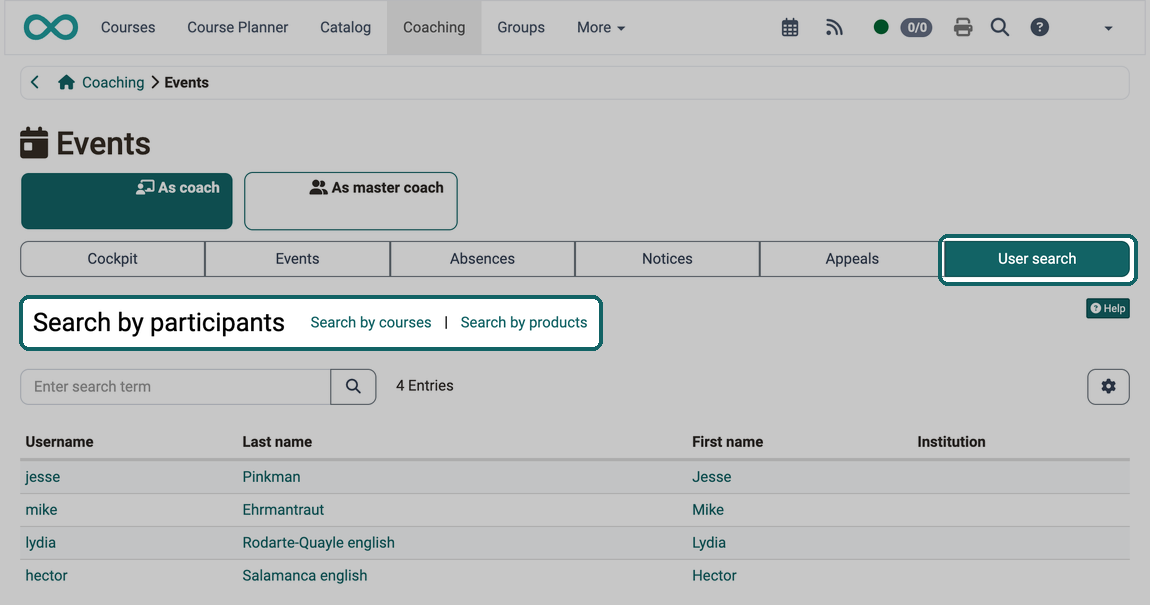This screenshot has height=605, width=1150.
Task: Click the back arrow in breadcrumb
Action: click(x=34, y=82)
